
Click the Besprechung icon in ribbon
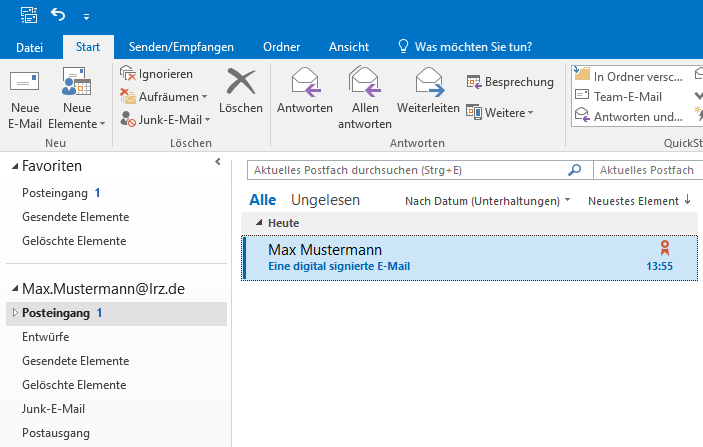click(x=475, y=82)
